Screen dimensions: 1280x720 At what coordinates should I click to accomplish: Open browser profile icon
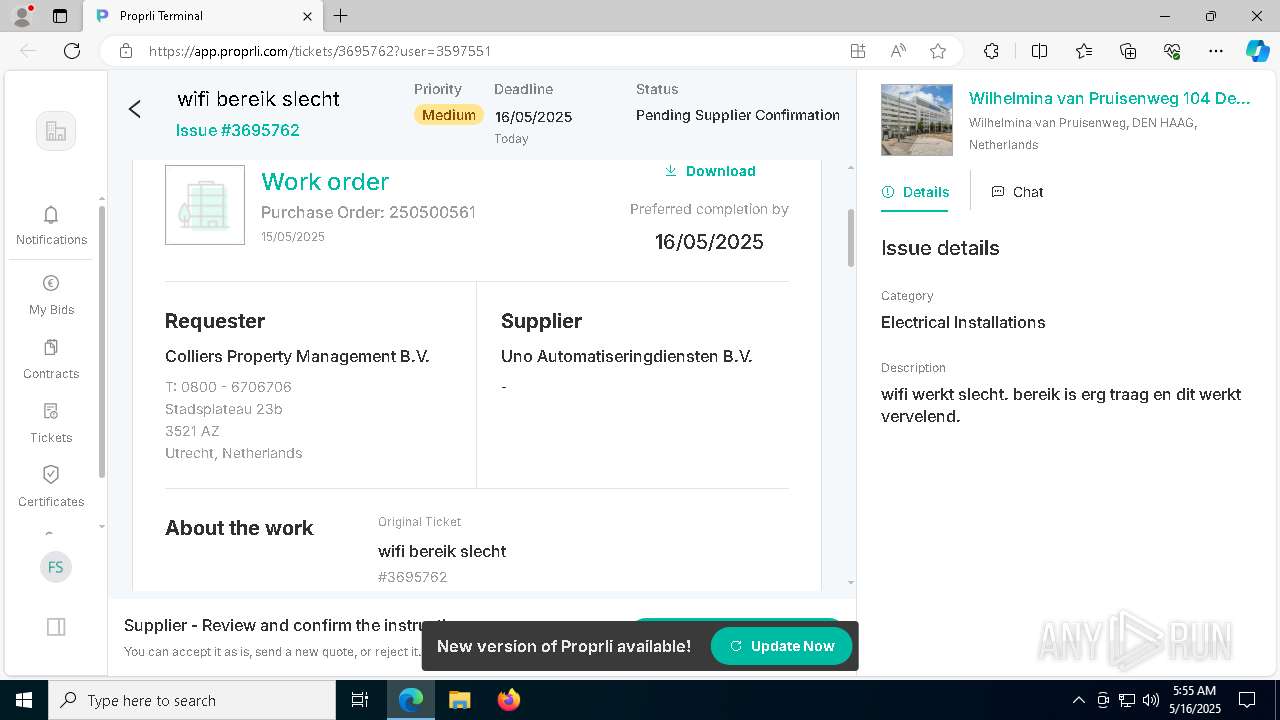[x=22, y=16]
